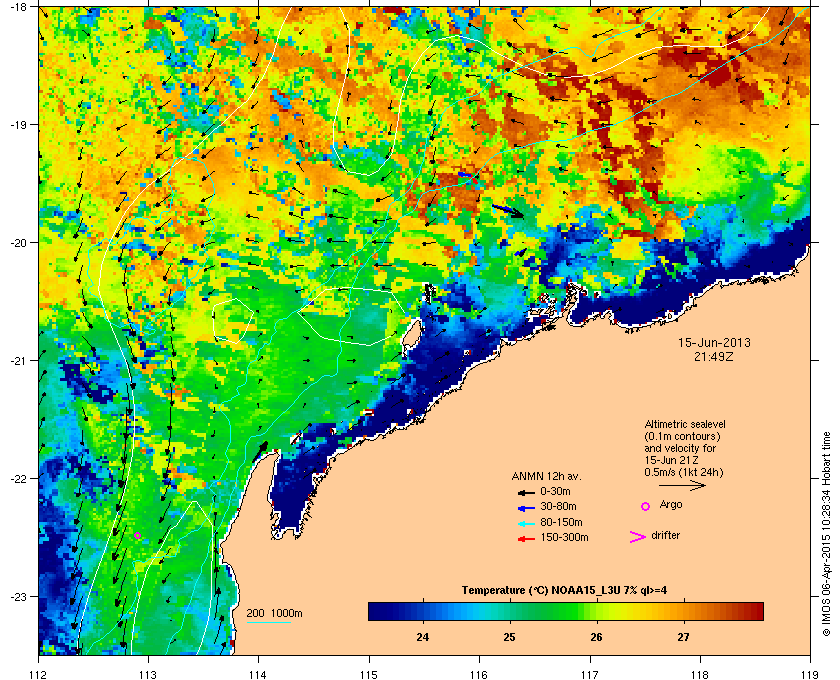Click the Argo float marker on the map
The width and height of the screenshot is (840, 680).
pos(137,535)
